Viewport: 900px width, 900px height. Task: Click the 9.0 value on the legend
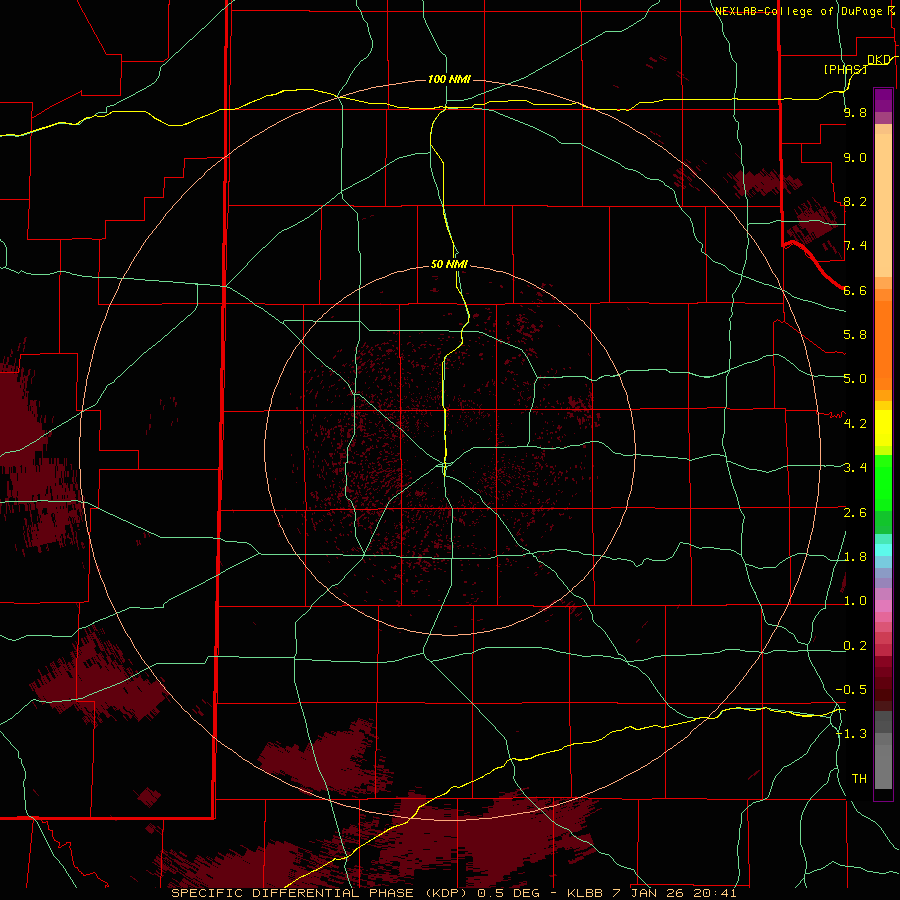pos(855,157)
